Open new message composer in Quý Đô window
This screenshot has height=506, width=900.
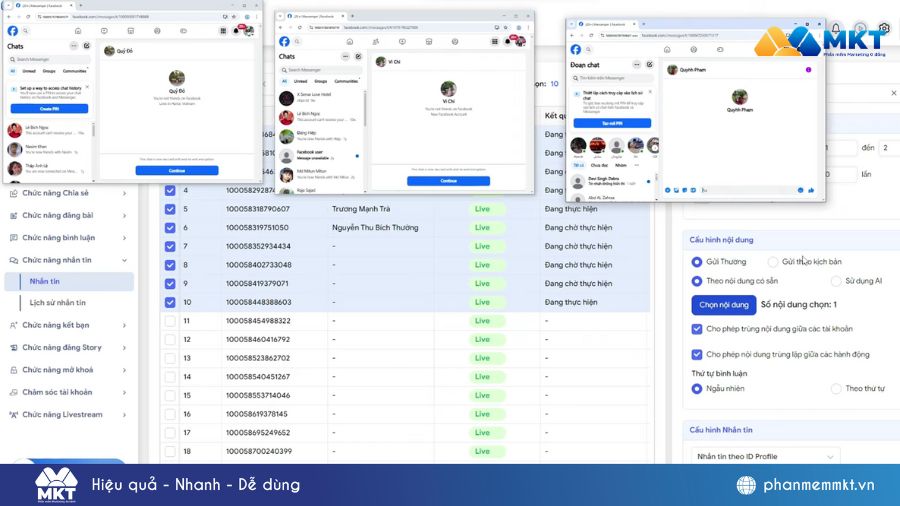pyautogui.click(x=87, y=46)
